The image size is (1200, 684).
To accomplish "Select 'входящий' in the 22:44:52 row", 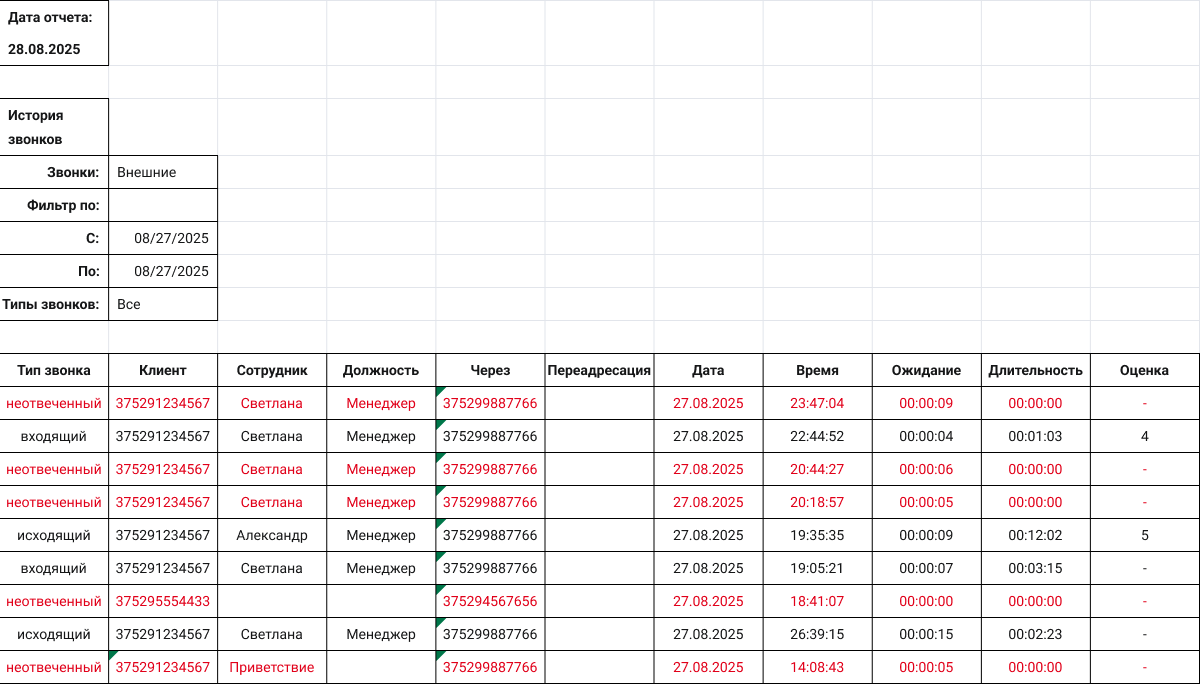I will click(54, 436).
